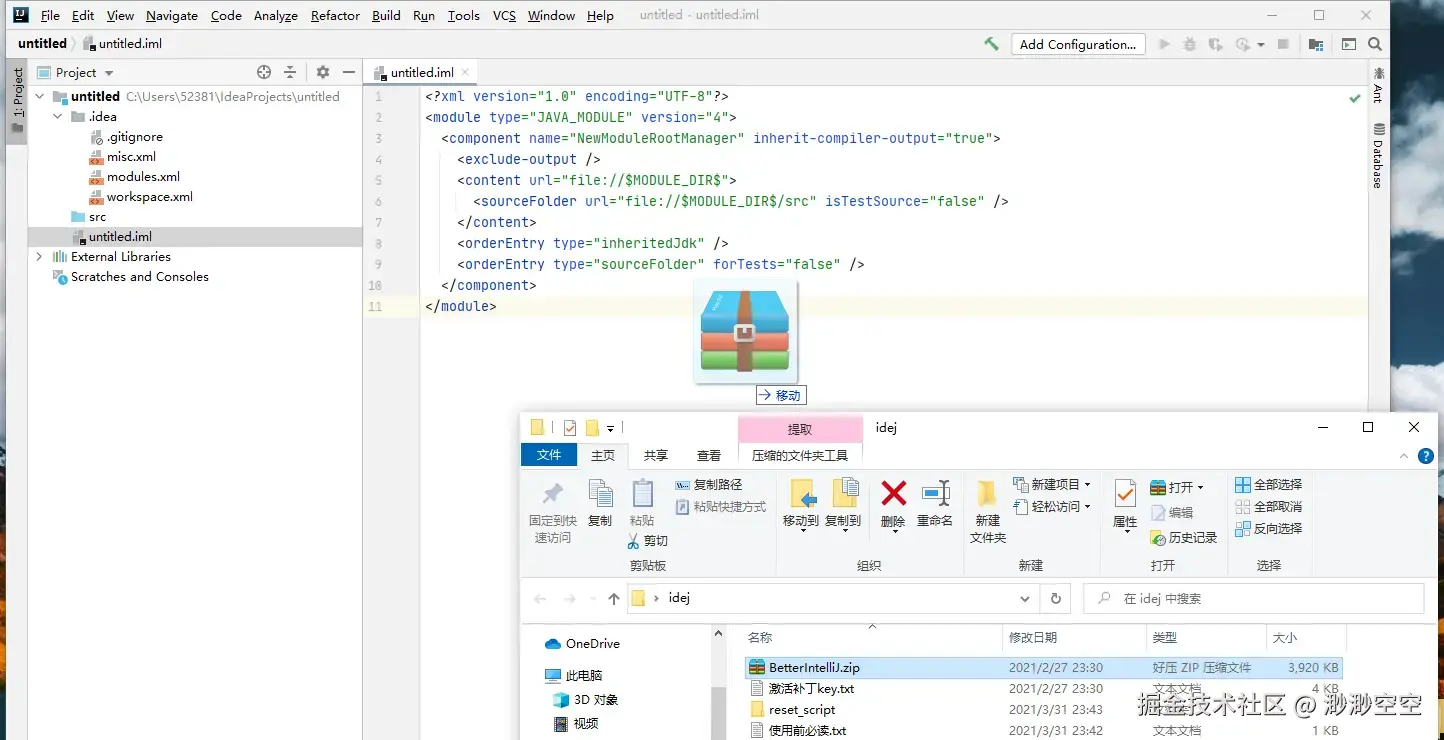Click the green inspection checkmark in editor

[1355, 98]
